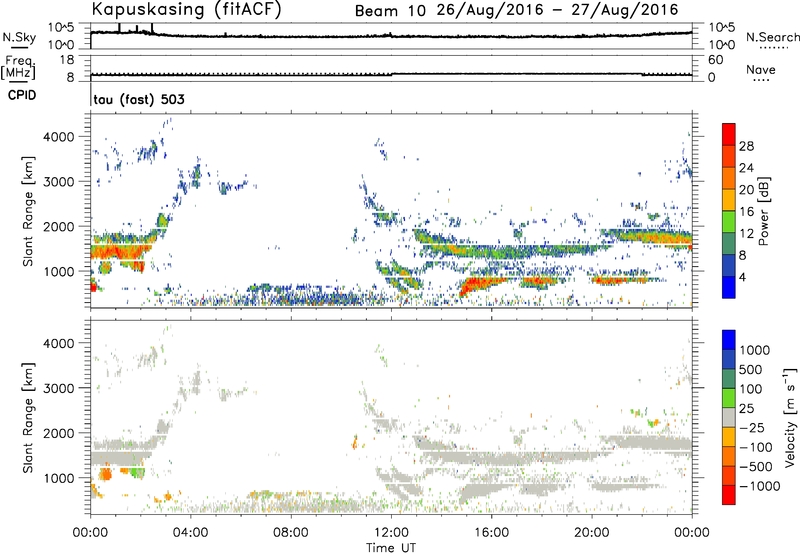Click the 16 tick on power colorbar

(746, 212)
